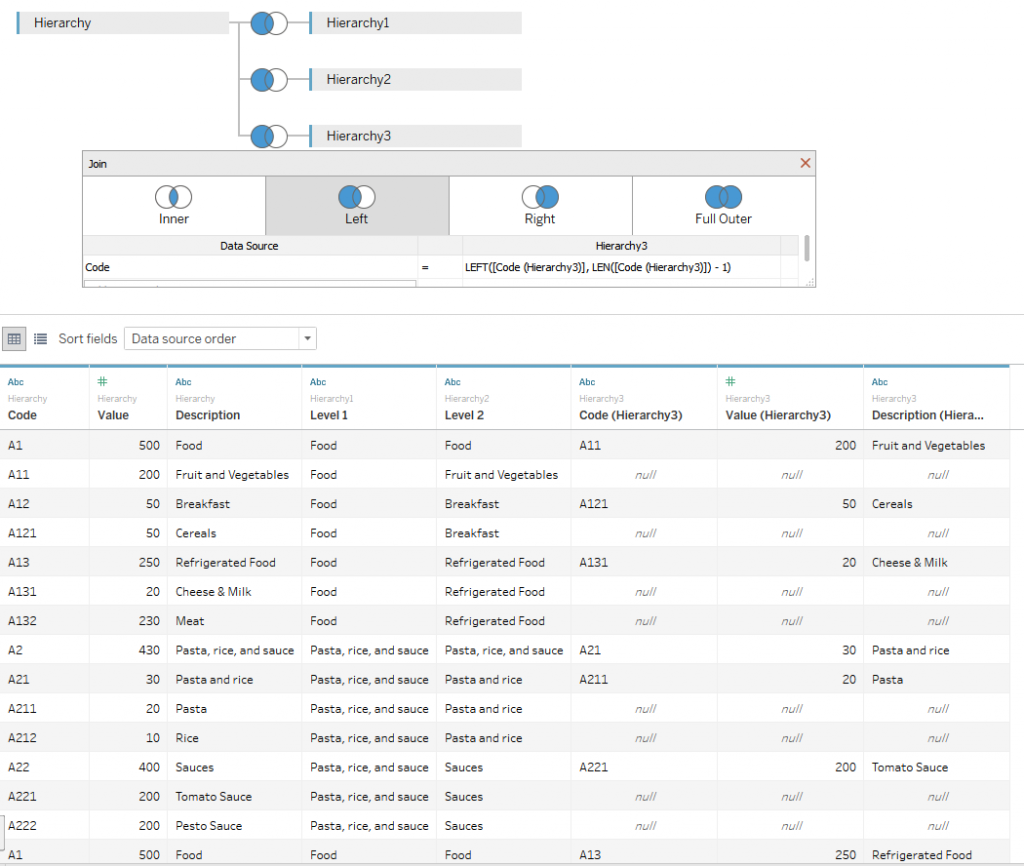Change data type icon of Code (Hierarchy3) column
Image resolution: width=1024 pixels, height=866 pixels.
coord(587,382)
